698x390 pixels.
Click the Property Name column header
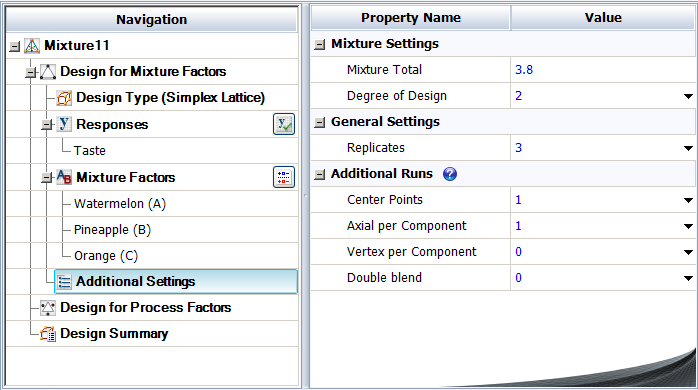(x=410, y=18)
